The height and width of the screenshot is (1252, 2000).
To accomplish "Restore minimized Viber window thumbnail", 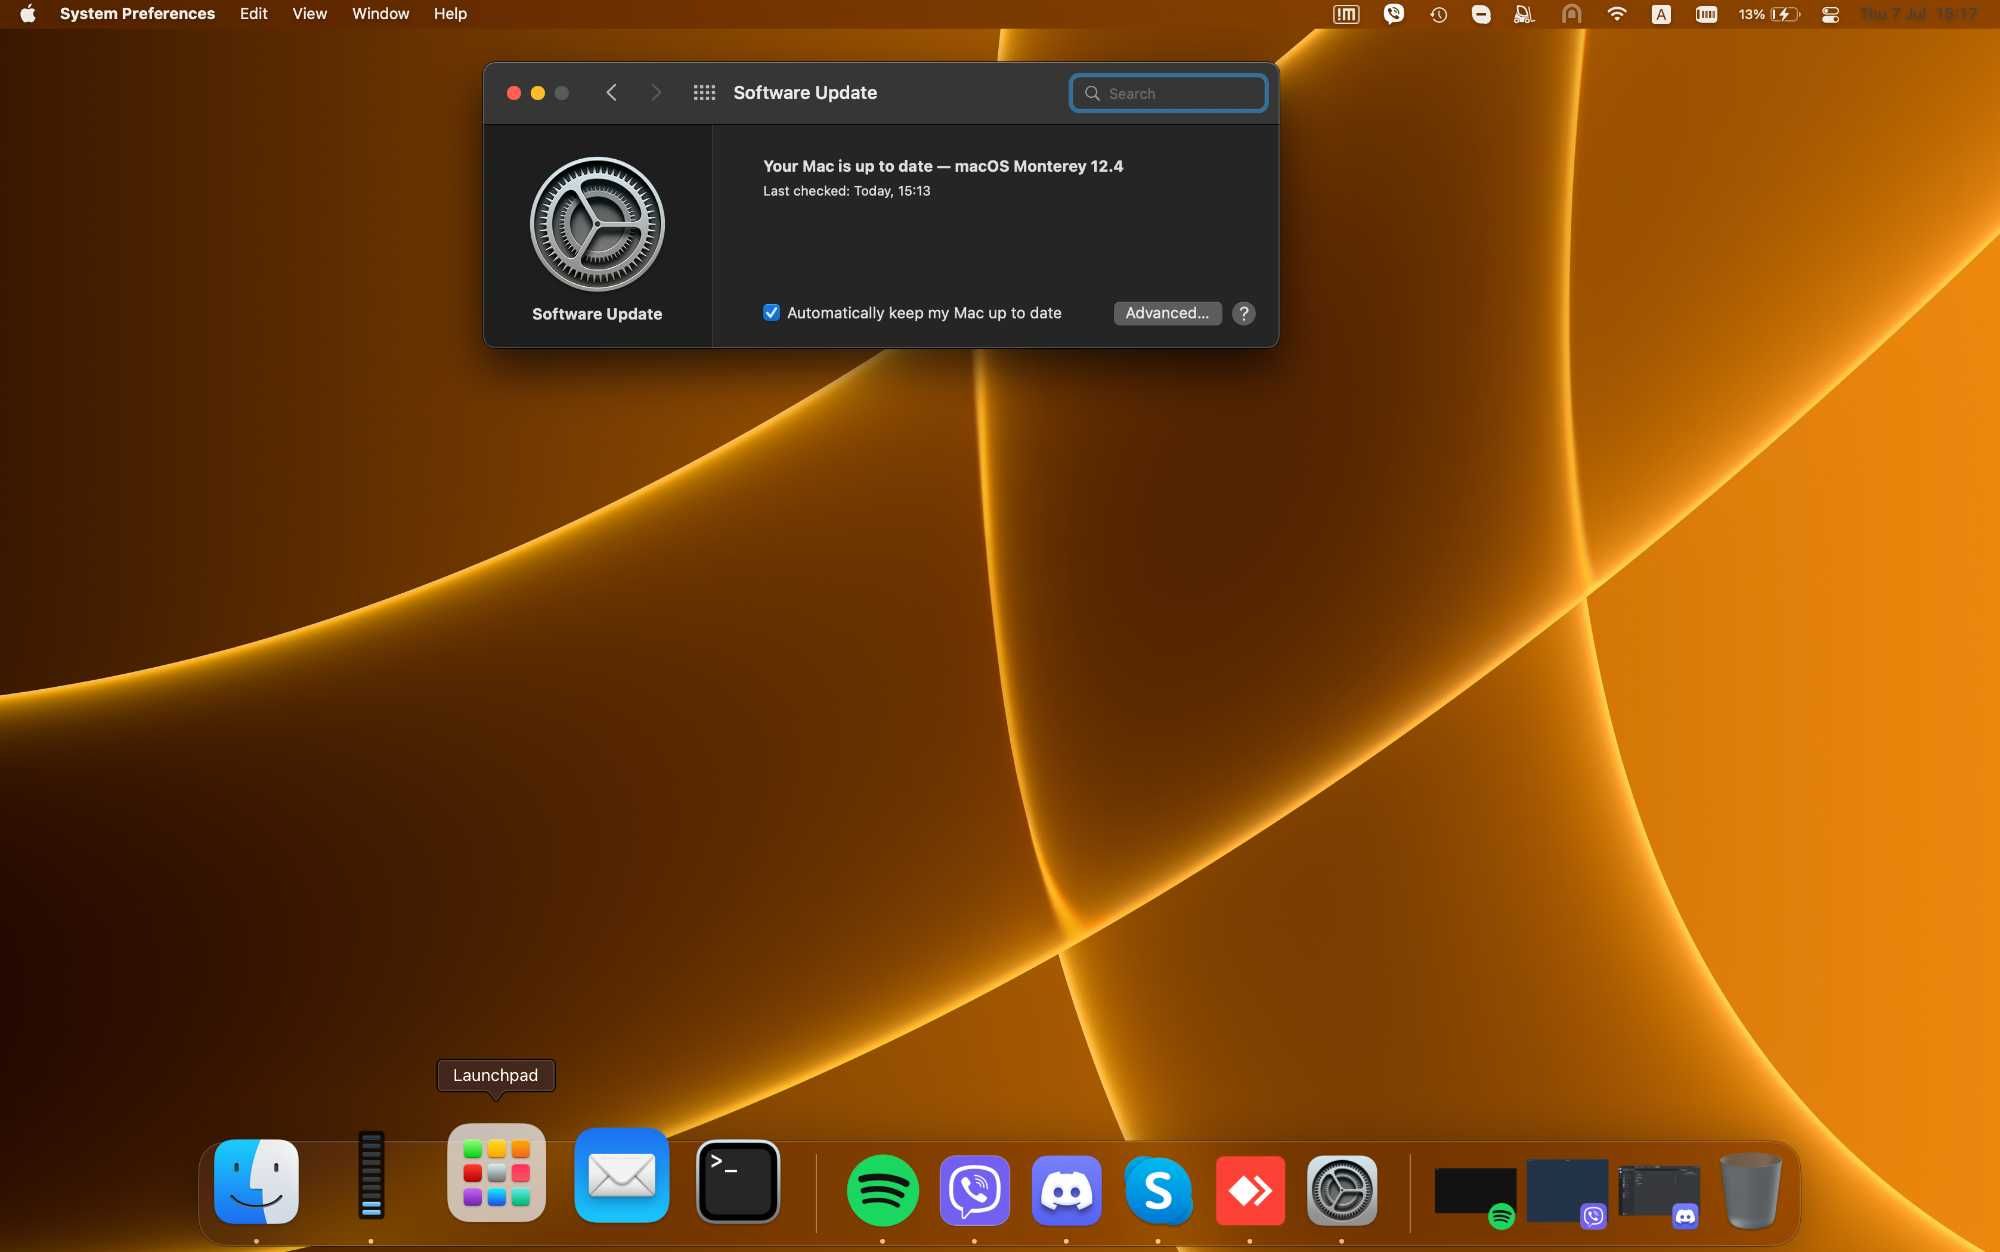I will pyautogui.click(x=1567, y=1192).
